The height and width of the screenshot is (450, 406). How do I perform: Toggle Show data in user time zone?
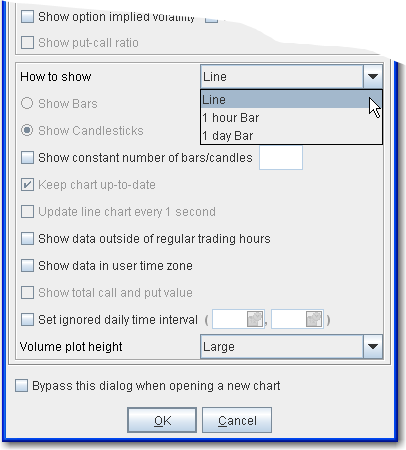(x=27, y=266)
